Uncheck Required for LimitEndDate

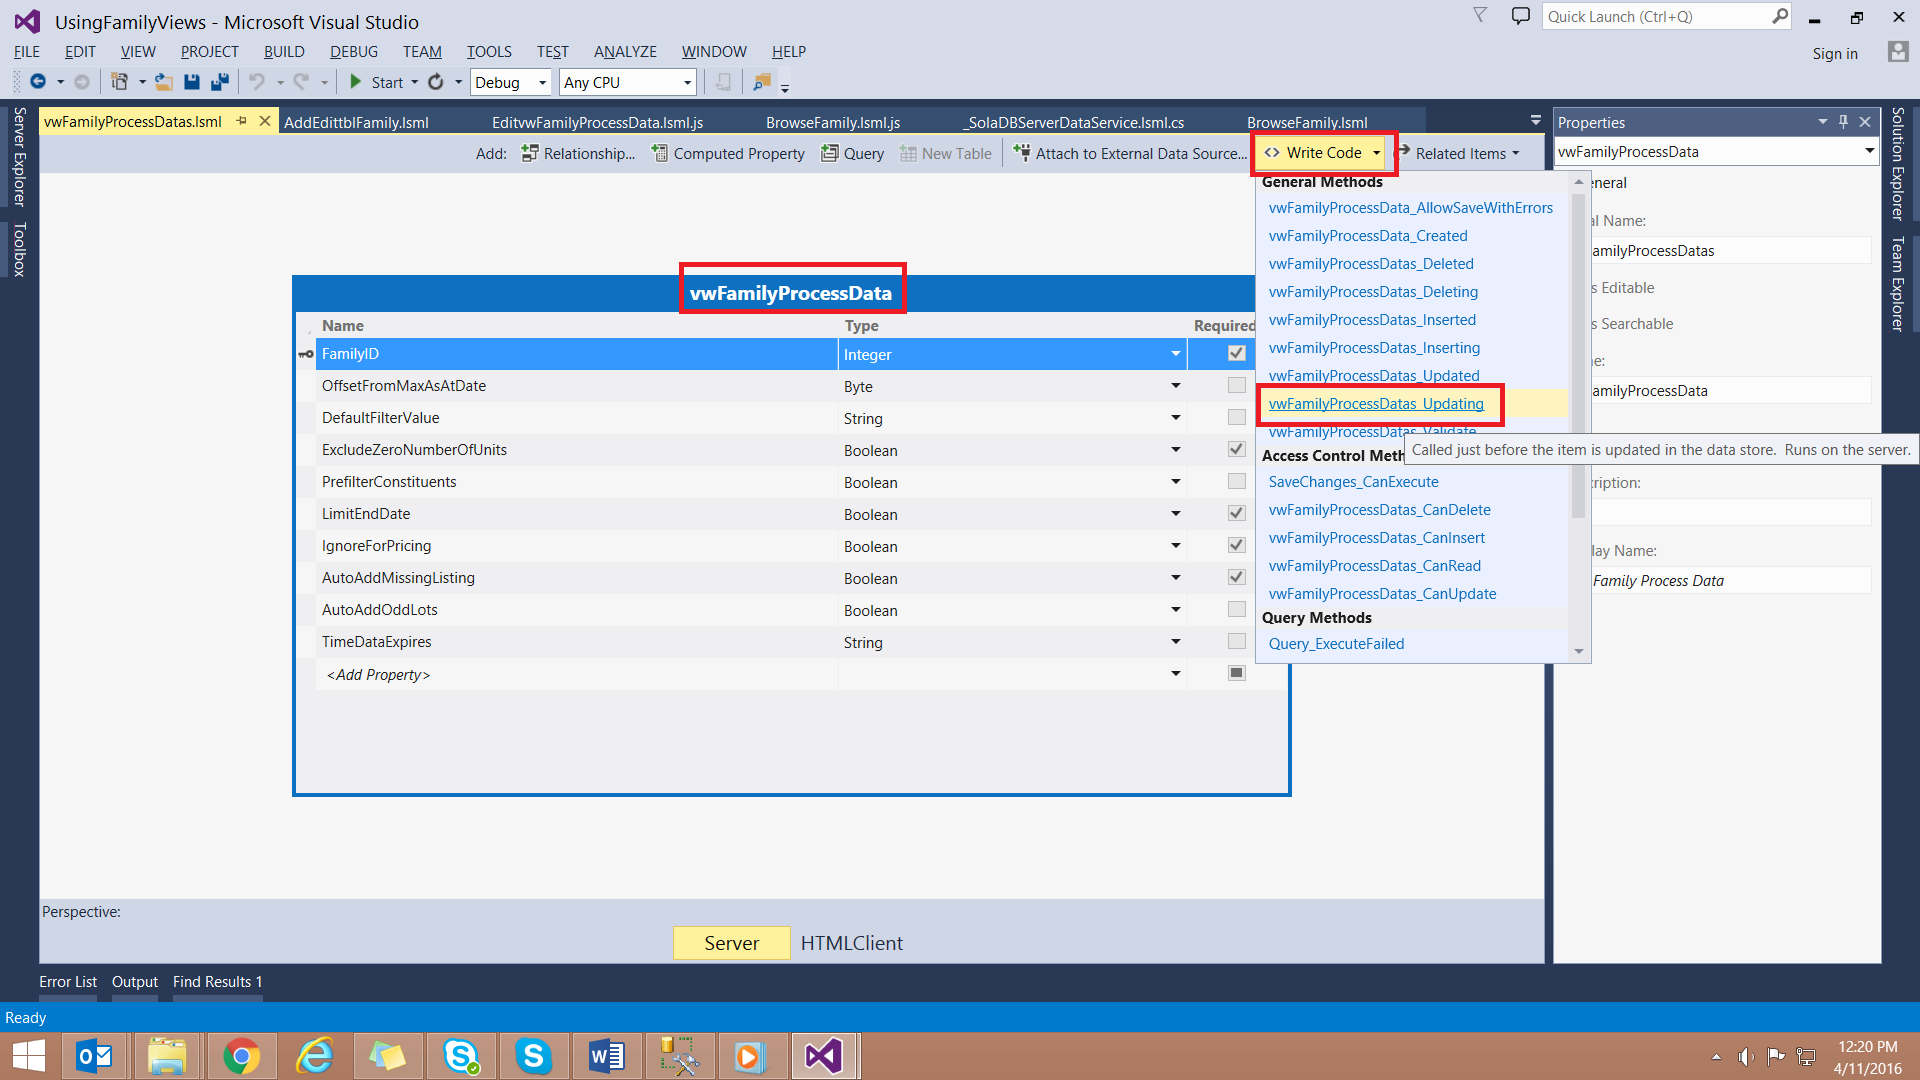pyautogui.click(x=1237, y=513)
